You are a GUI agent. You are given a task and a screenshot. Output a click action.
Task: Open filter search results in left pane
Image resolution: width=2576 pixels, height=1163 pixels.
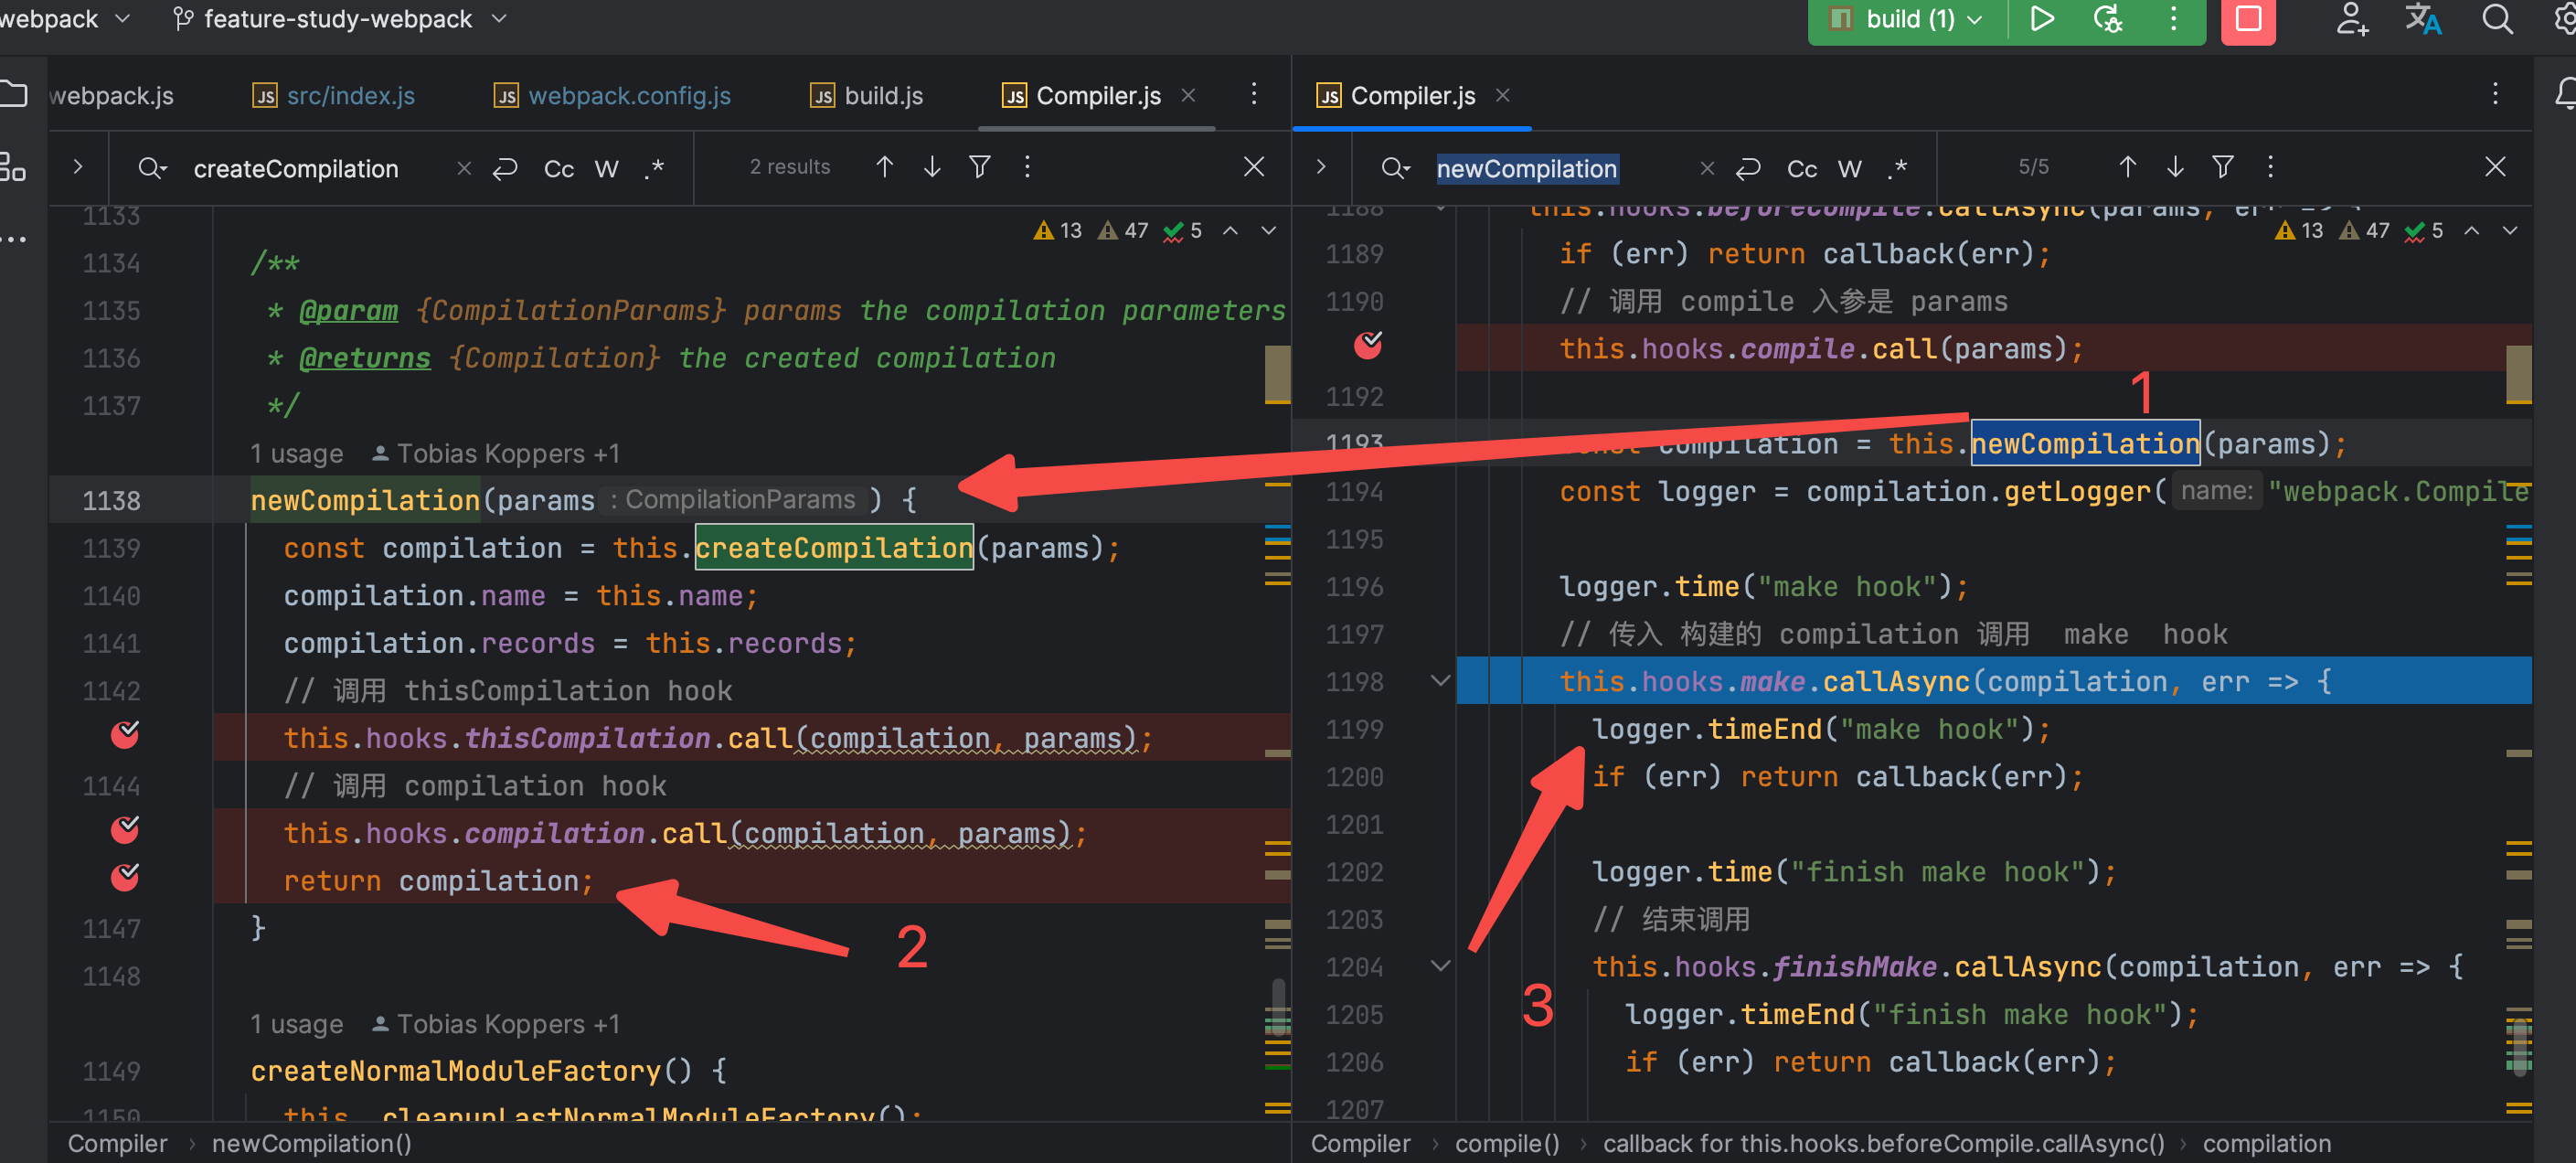click(980, 167)
